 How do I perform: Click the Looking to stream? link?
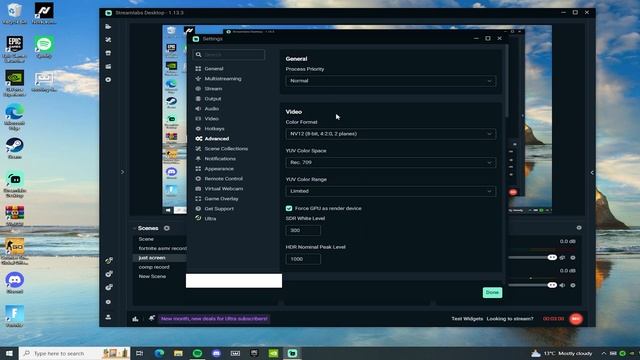(510, 319)
